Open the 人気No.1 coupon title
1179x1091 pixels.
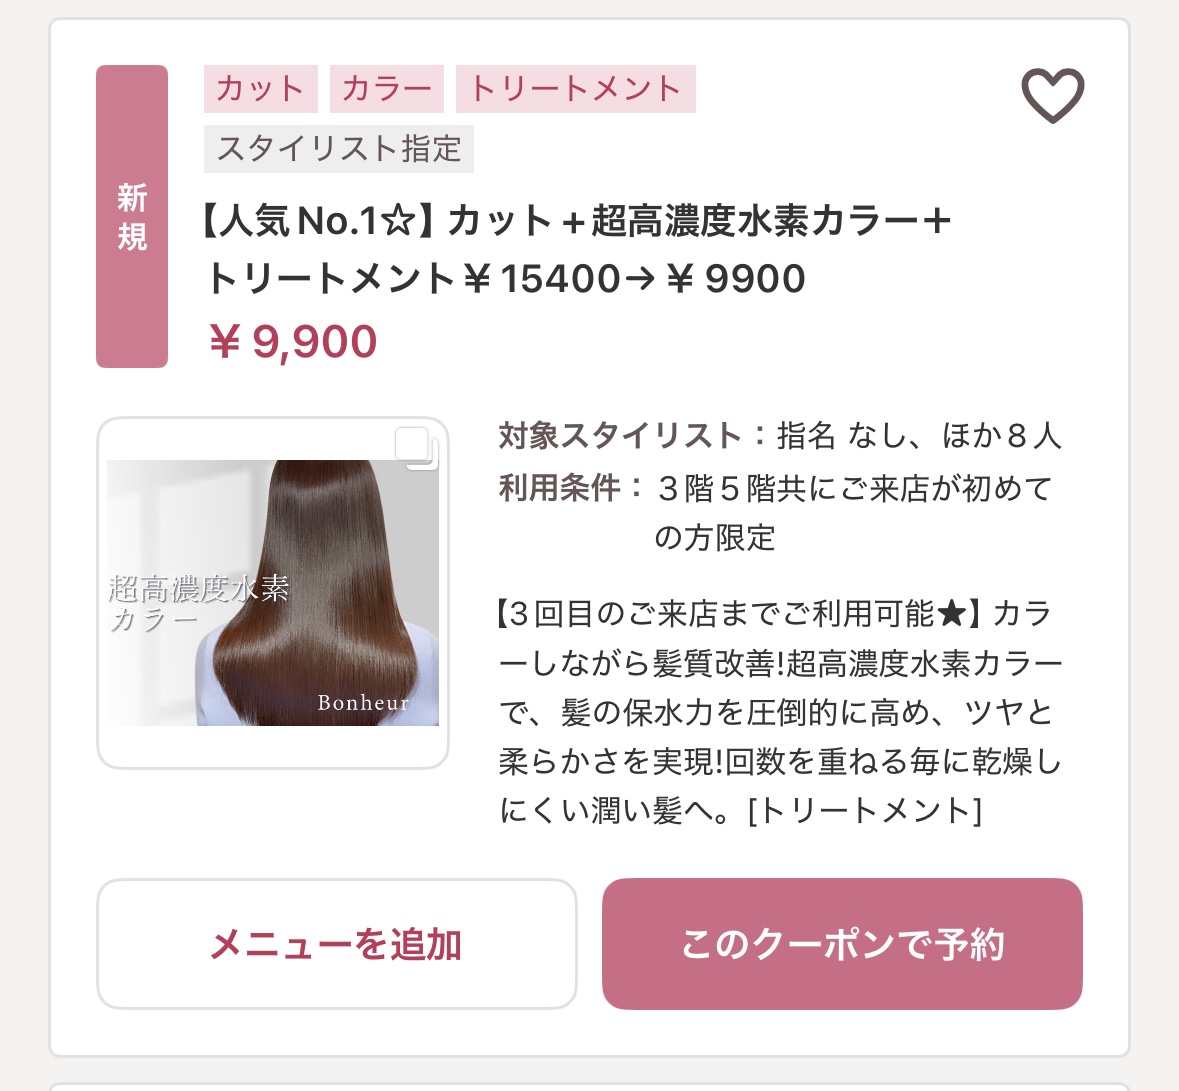click(577, 250)
